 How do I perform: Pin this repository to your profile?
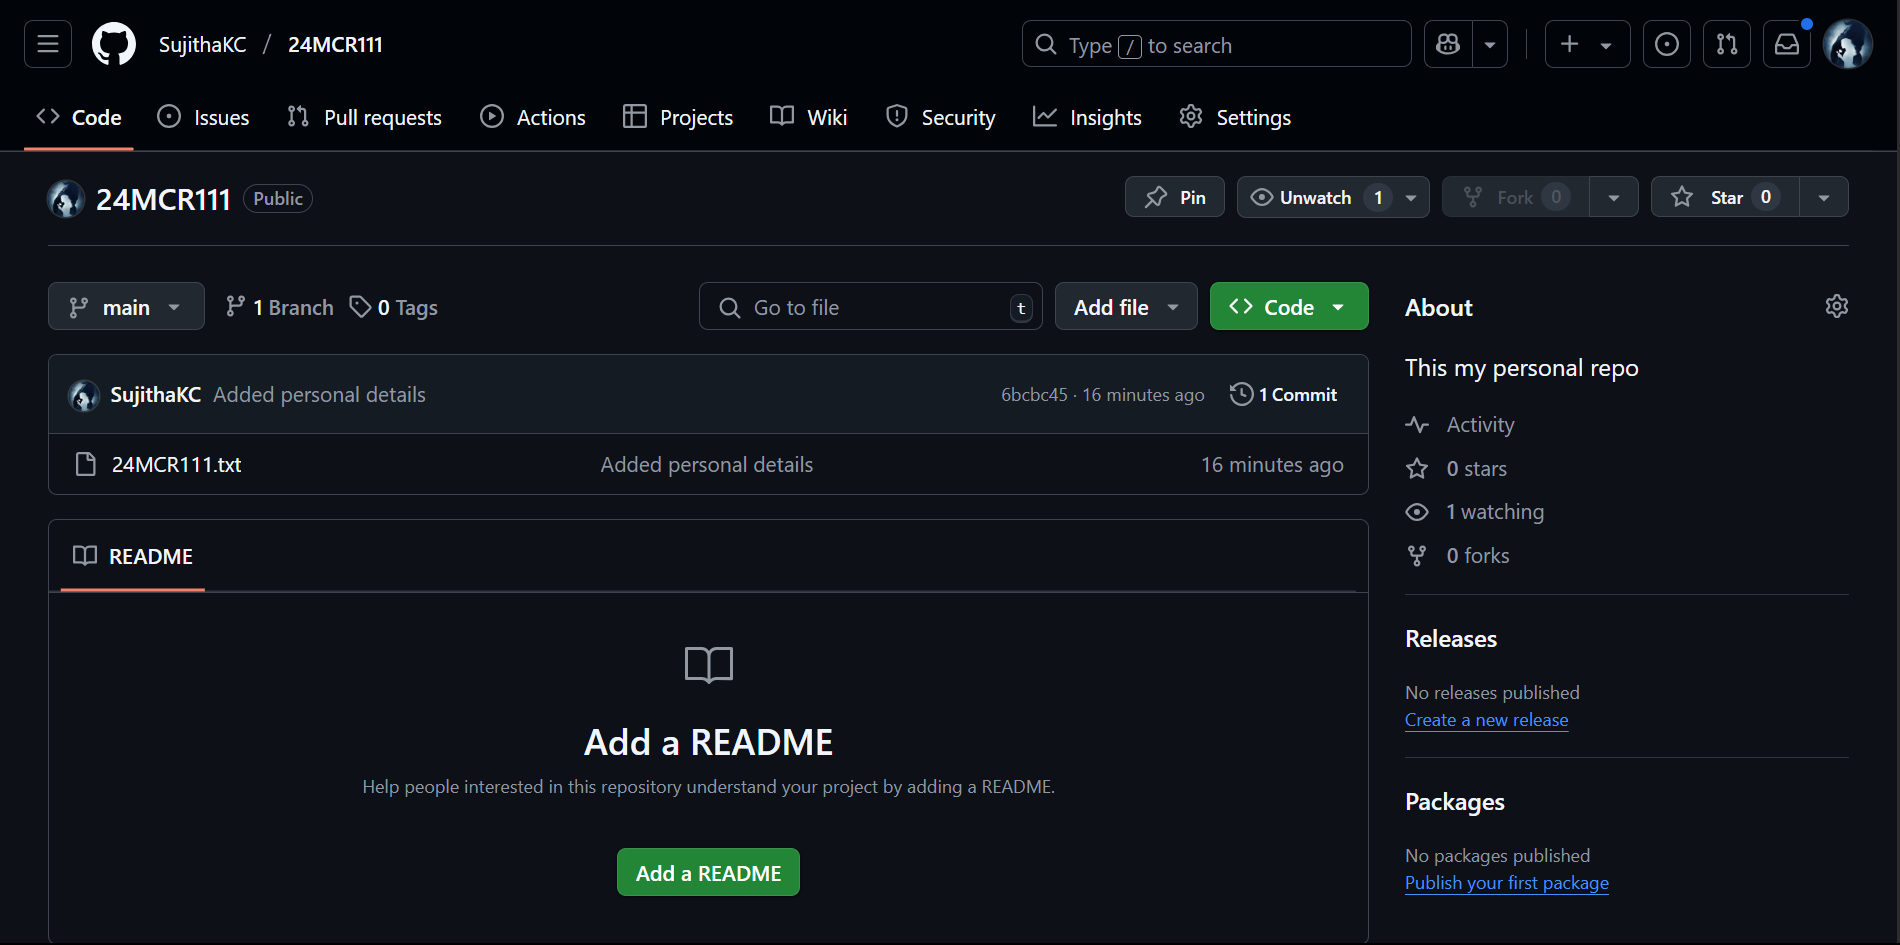point(1175,197)
